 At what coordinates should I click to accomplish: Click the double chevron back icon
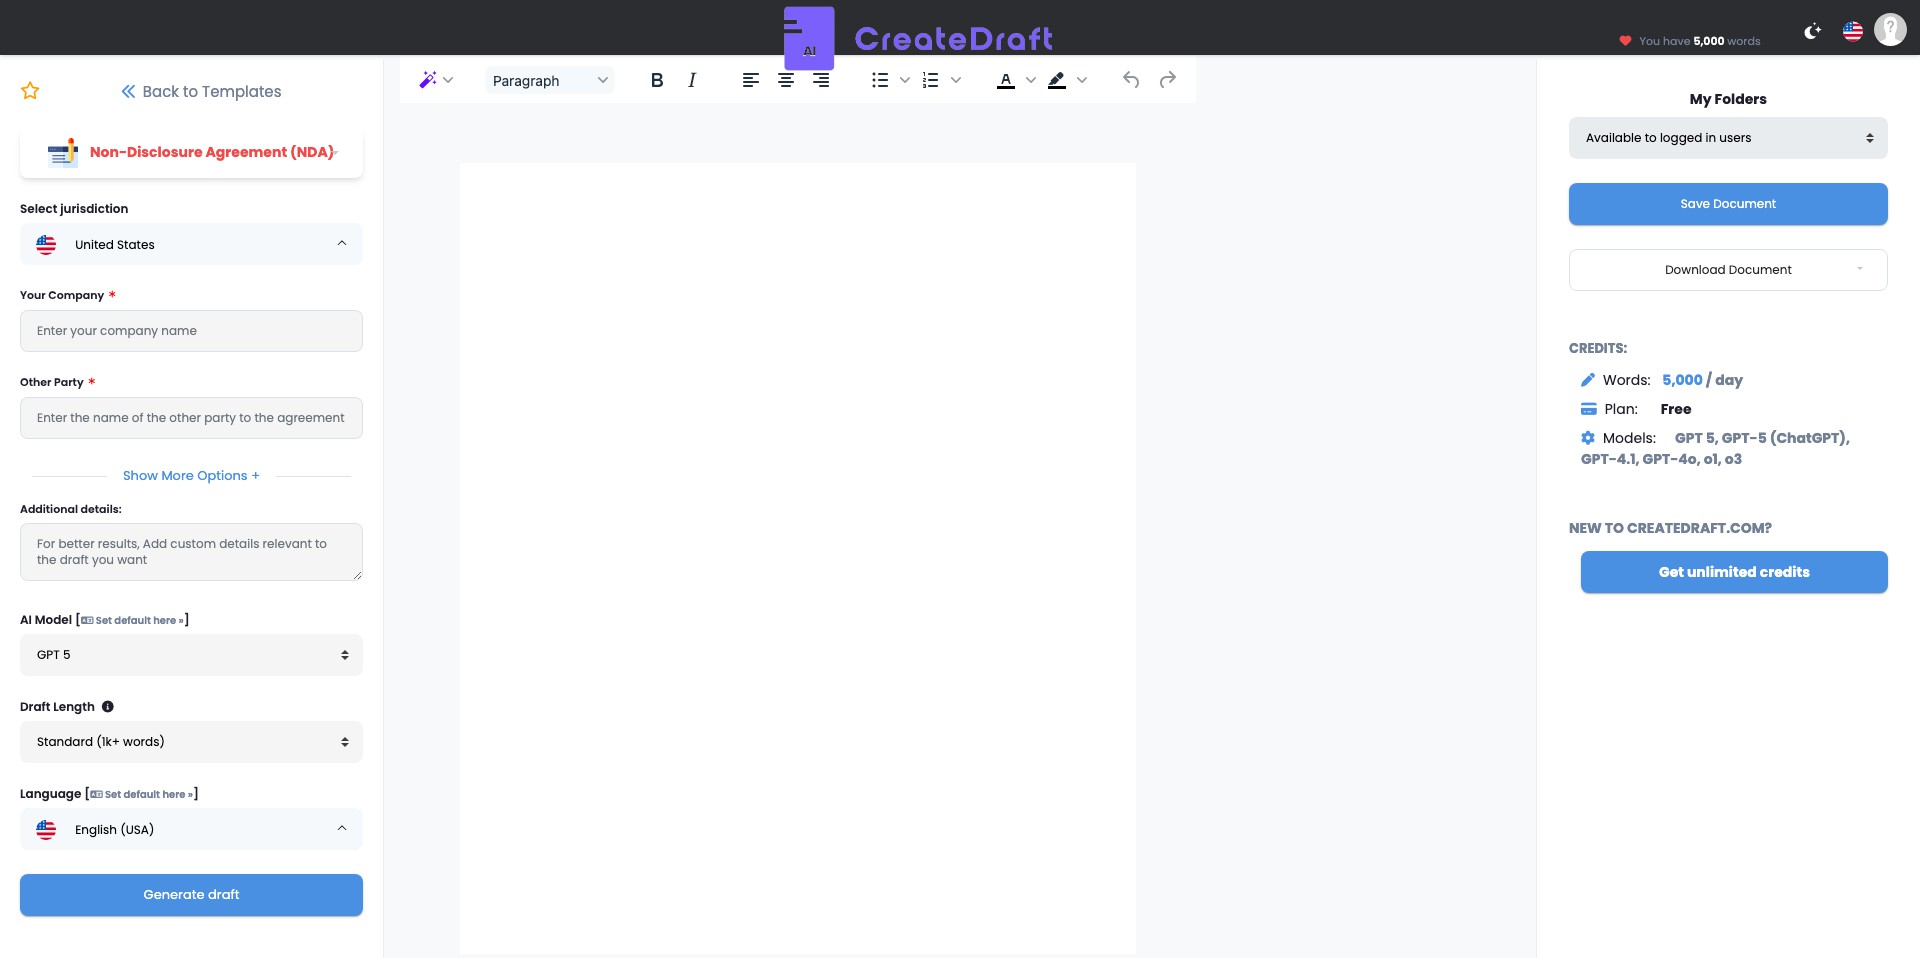(128, 91)
